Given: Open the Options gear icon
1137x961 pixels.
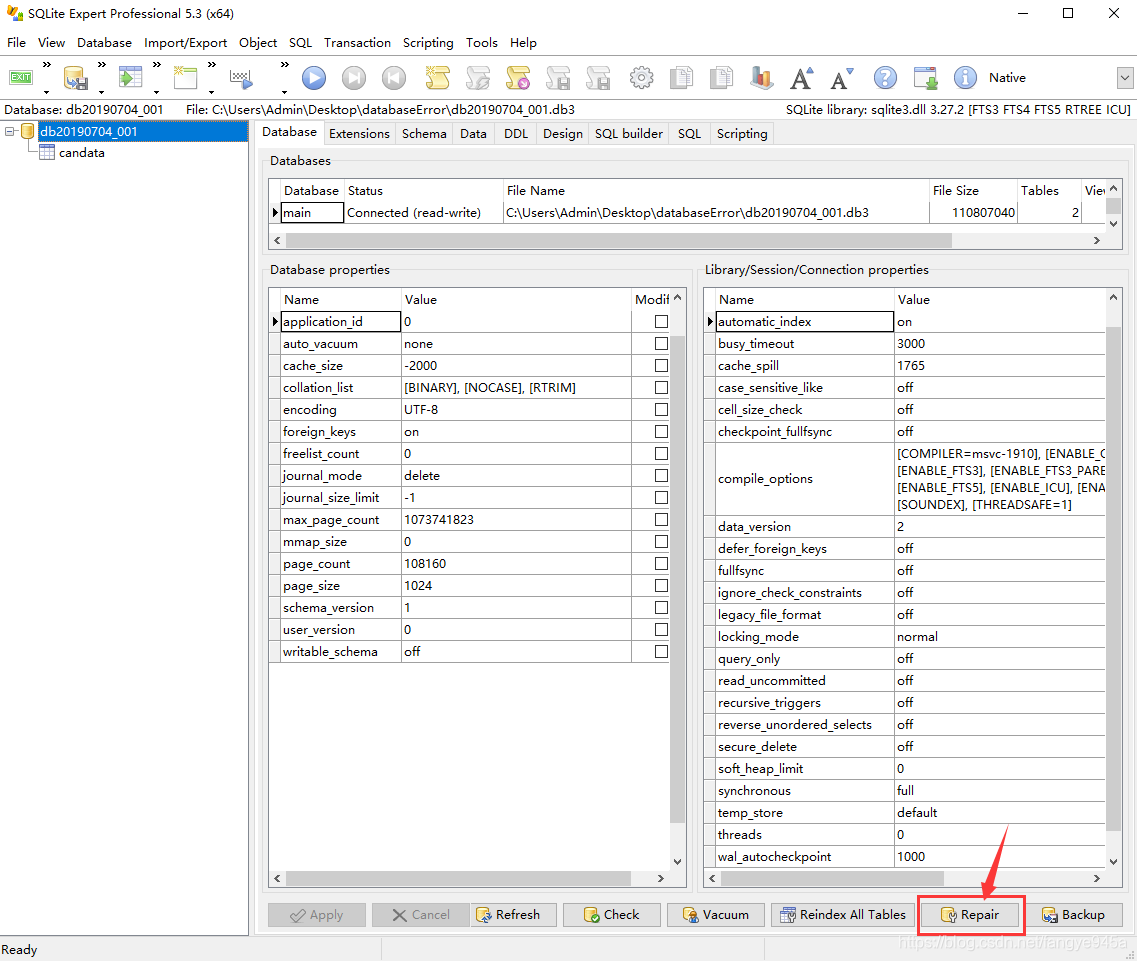Looking at the screenshot, I should pos(641,77).
